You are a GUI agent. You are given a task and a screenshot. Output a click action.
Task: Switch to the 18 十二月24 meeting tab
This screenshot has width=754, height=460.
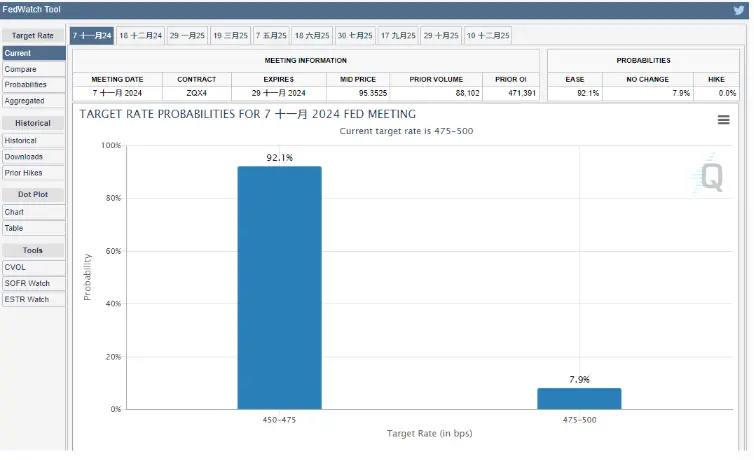(140, 35)
